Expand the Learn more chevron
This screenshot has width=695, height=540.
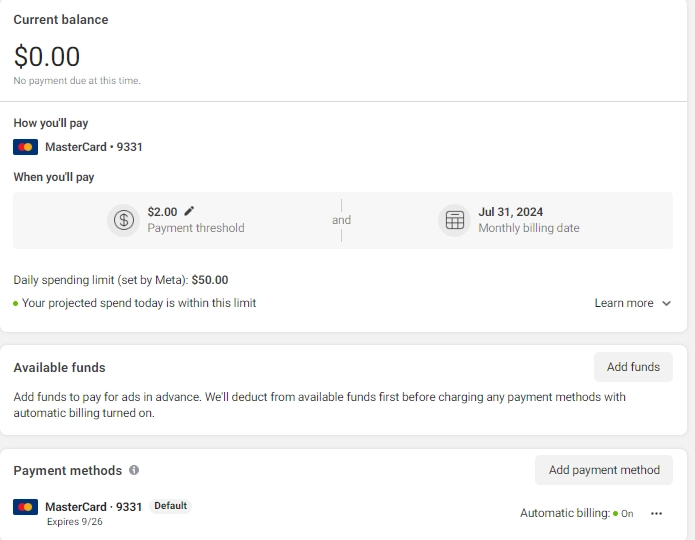[667, 303]
